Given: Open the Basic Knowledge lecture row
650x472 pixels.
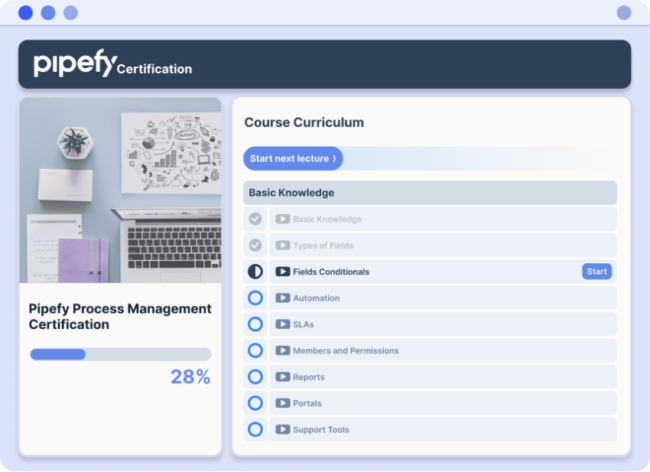Looking at the screenshot, I should (443, 219).
